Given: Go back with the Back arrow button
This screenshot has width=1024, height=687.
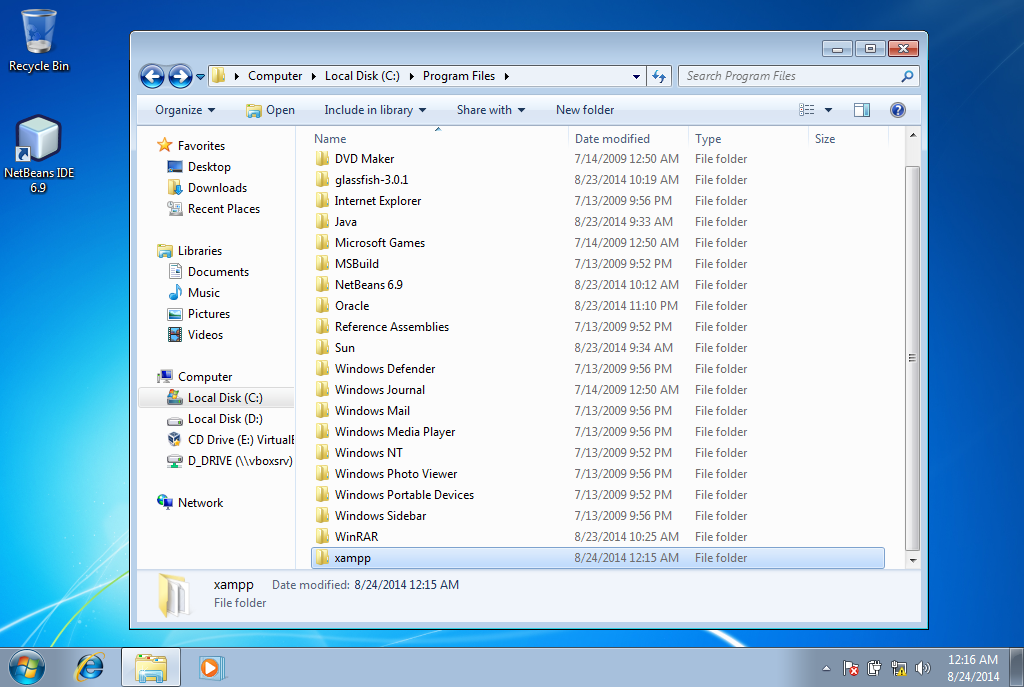Looking at the screenshot, I should (x=152, y=76).
